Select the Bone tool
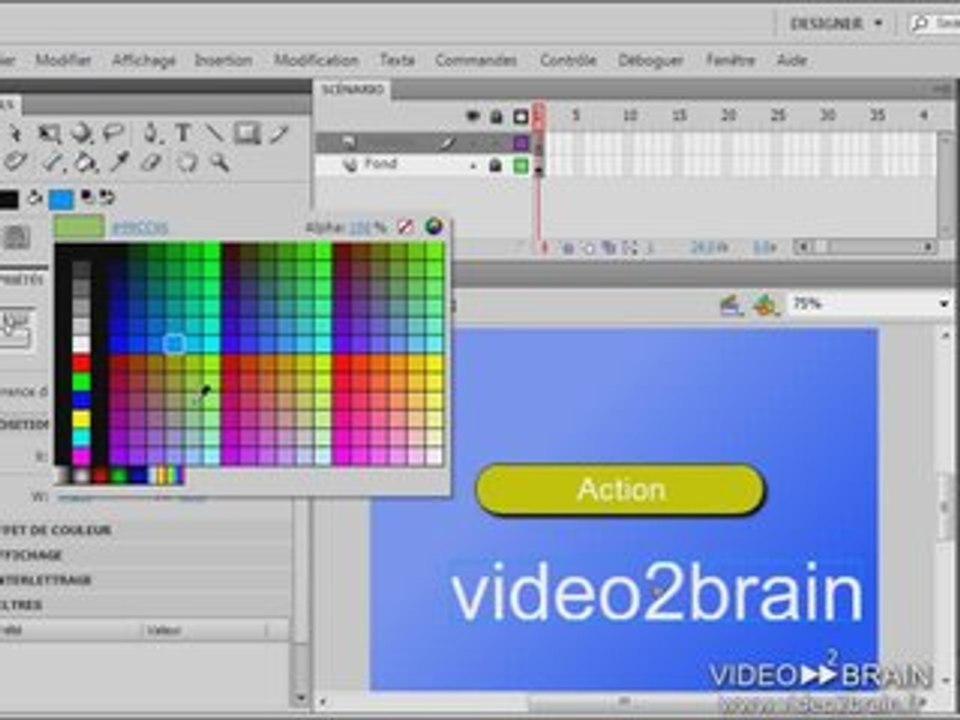This screenshot has width=960, height=720. [53, 163]
